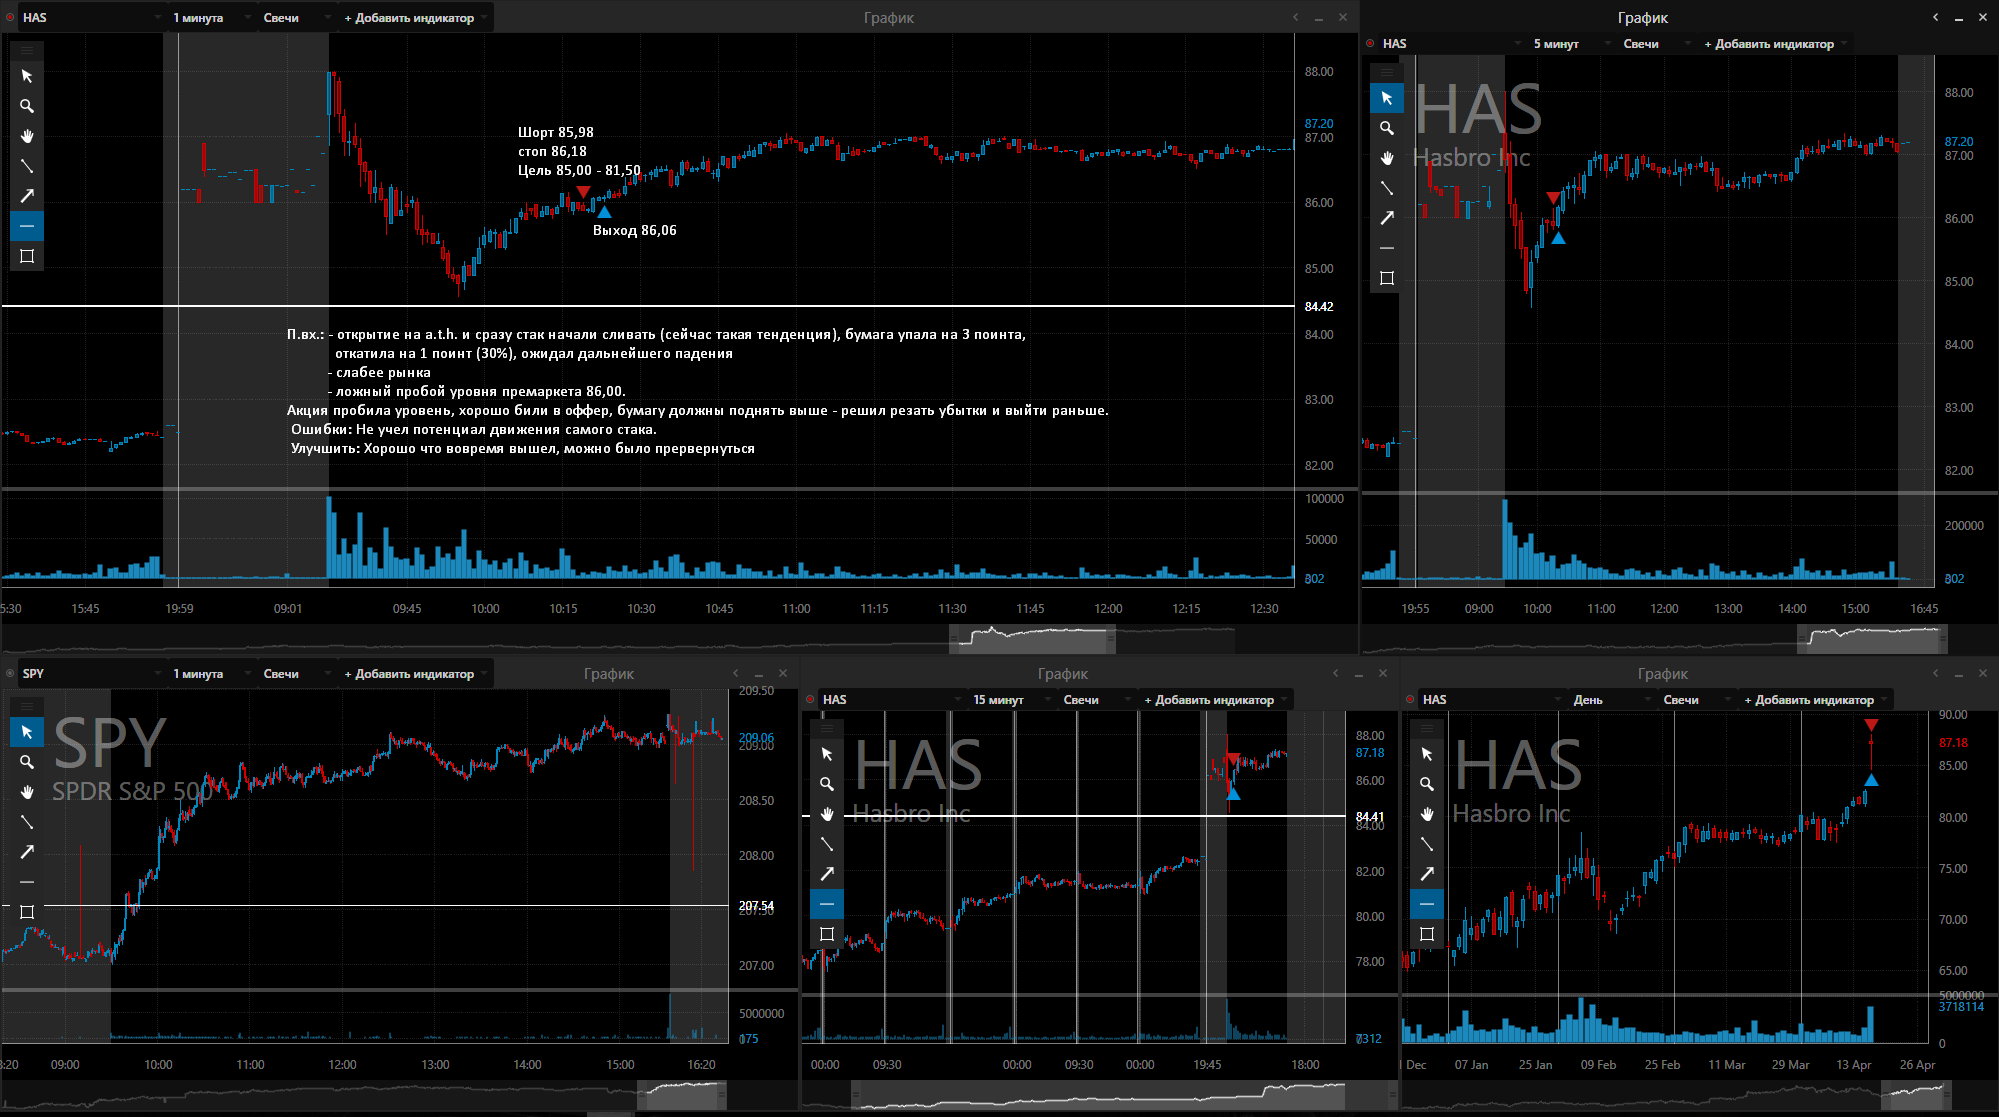Open the '1 минута' timeframe dropdown for HAS
Viewport: 1999px width, 1117px height.
(210, 18)
